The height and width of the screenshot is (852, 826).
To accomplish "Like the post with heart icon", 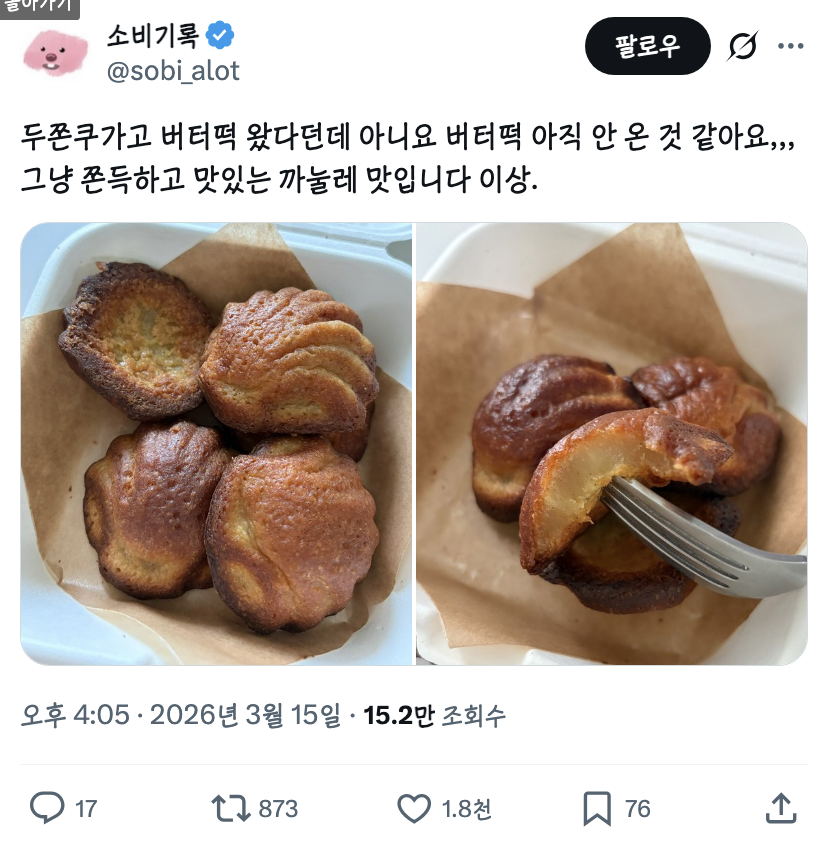I will pos(414,809).
